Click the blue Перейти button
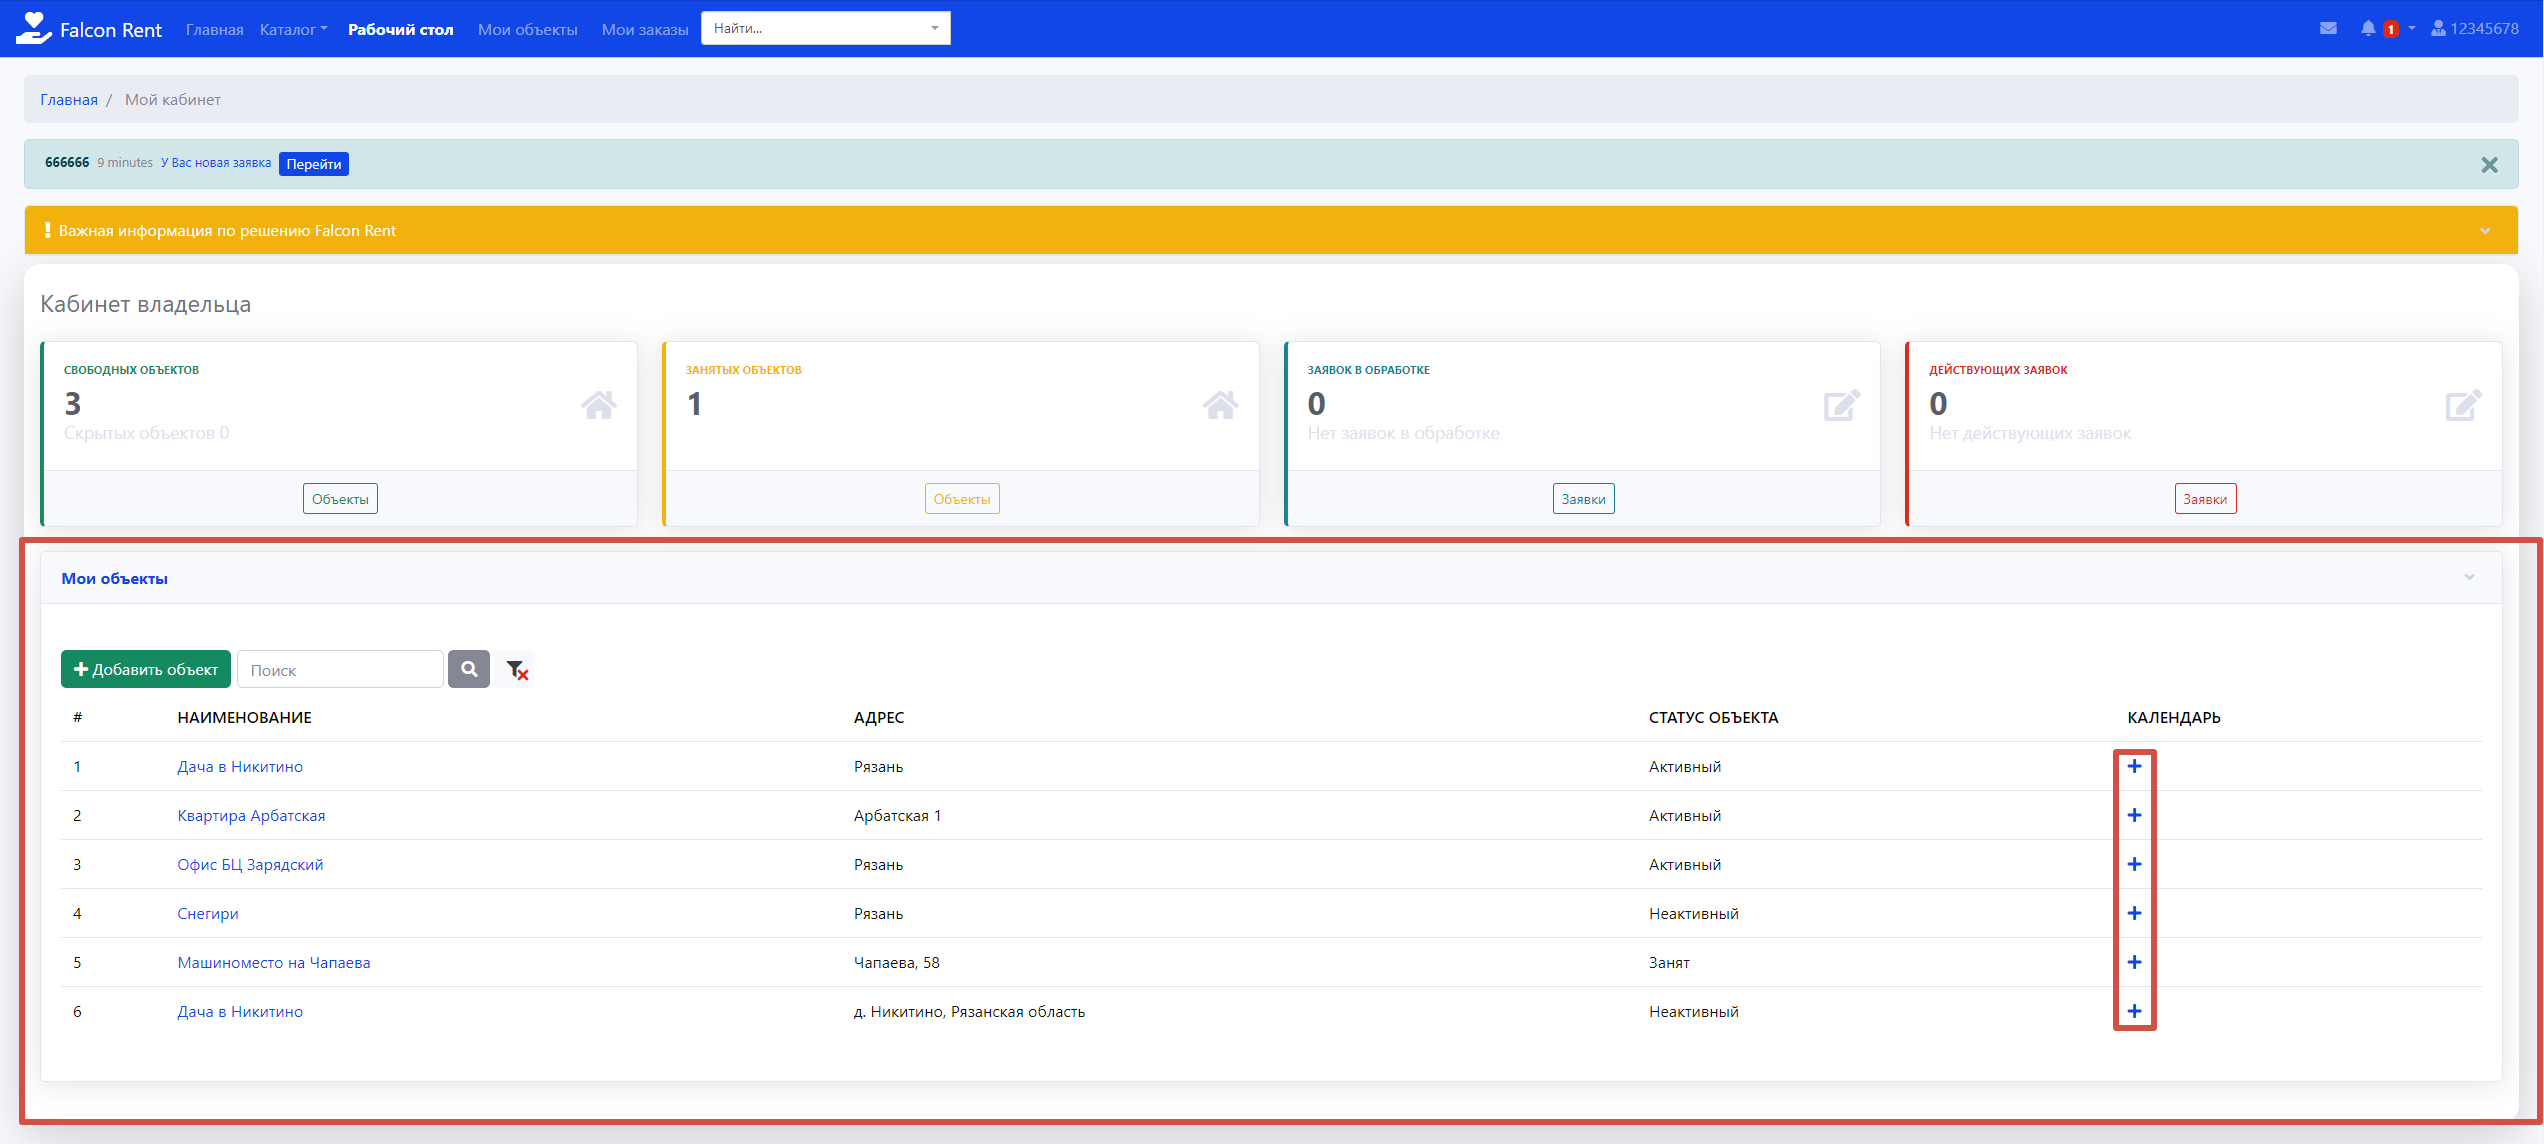This screenshot has height=1144, width=2544. click(x=314, y=164)
